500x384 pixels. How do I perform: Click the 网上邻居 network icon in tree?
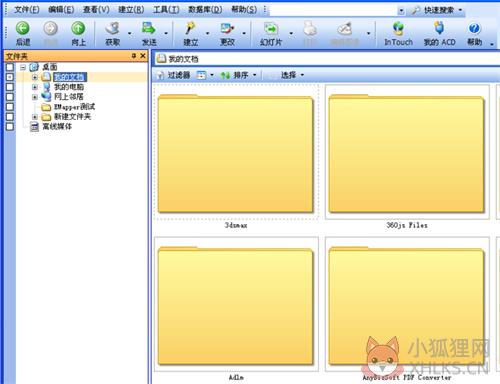(x=46, y=97)
